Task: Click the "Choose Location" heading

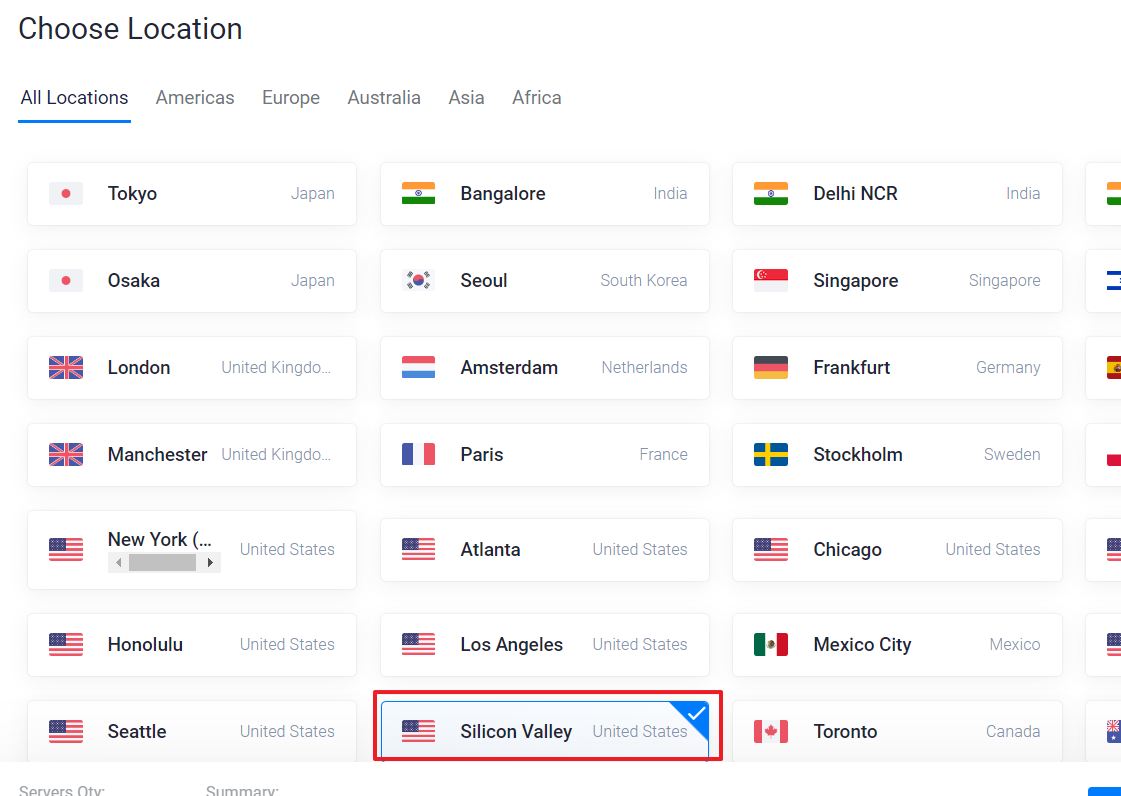Action: coord(130,29)
